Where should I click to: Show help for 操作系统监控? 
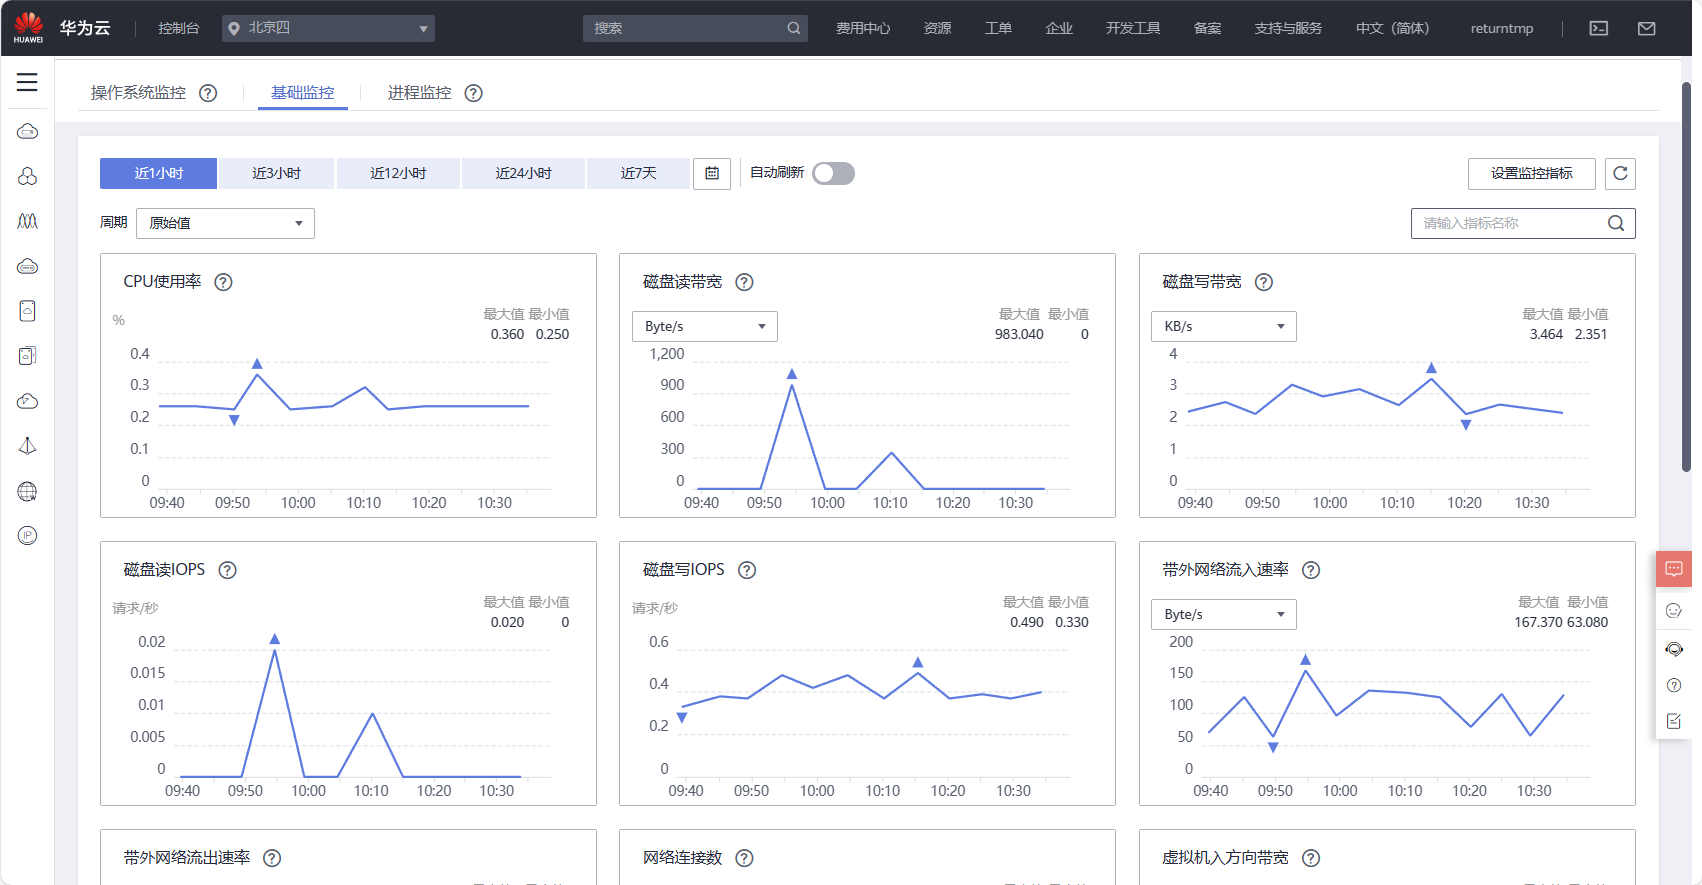[208, 93]
